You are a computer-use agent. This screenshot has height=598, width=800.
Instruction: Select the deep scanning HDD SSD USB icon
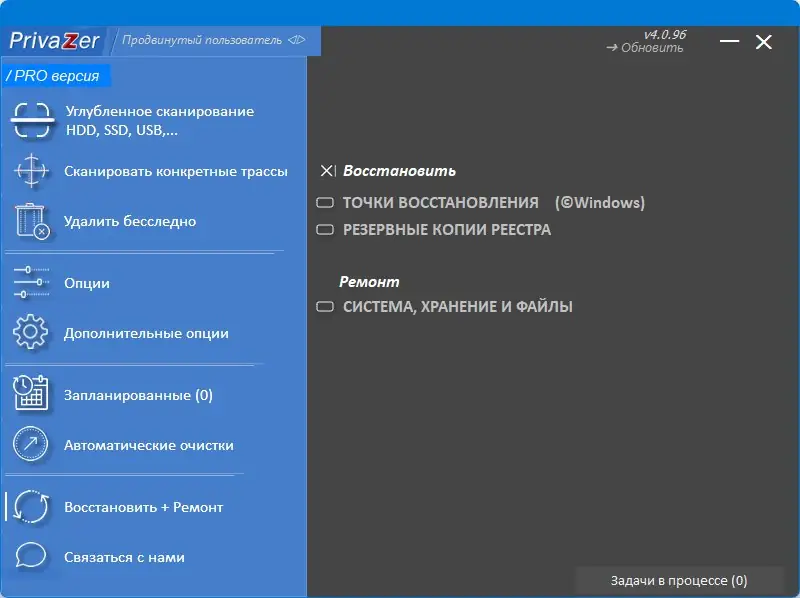32,118
